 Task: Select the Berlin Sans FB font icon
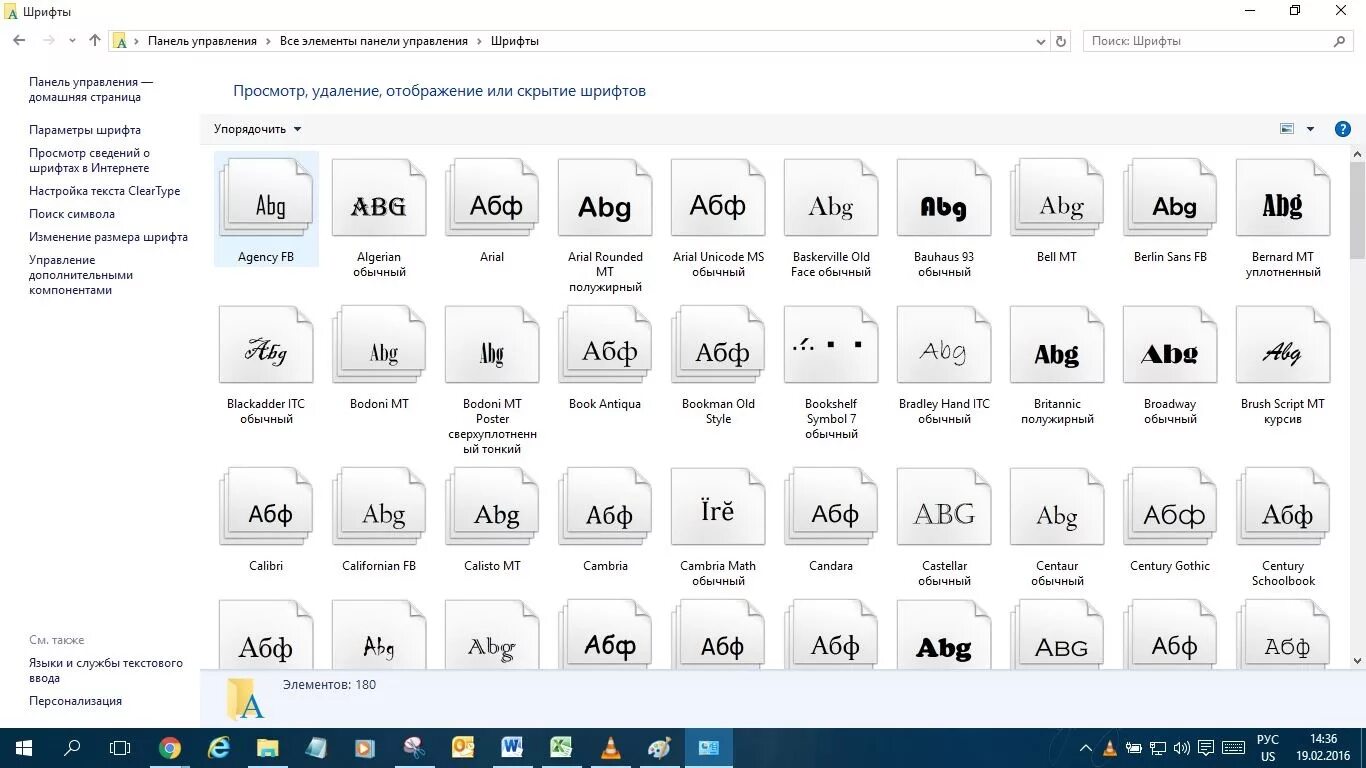pyautogui.click(x=1170, y=197)
